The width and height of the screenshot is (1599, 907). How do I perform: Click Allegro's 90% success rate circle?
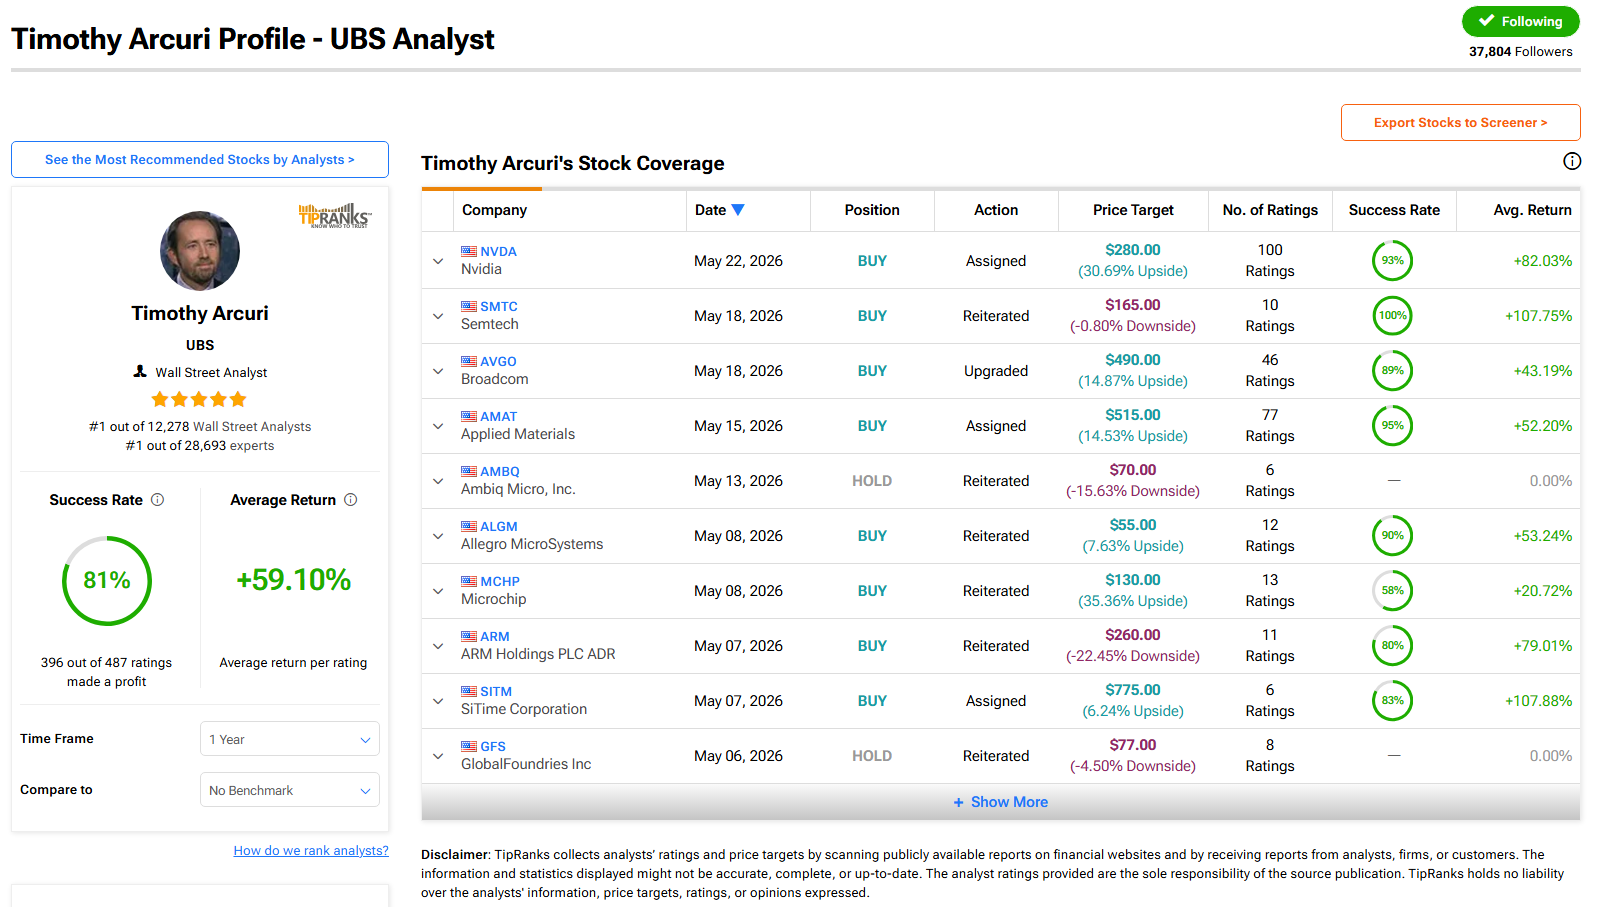[1393, 536]
